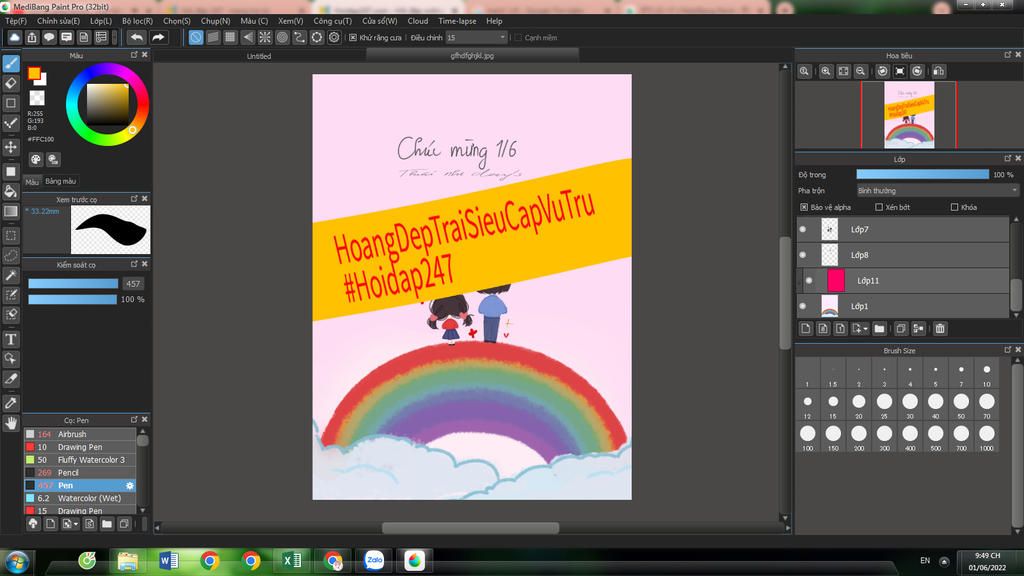Choose the Move tool
This screenshot has width=1024, height=576.
(11, 146)
